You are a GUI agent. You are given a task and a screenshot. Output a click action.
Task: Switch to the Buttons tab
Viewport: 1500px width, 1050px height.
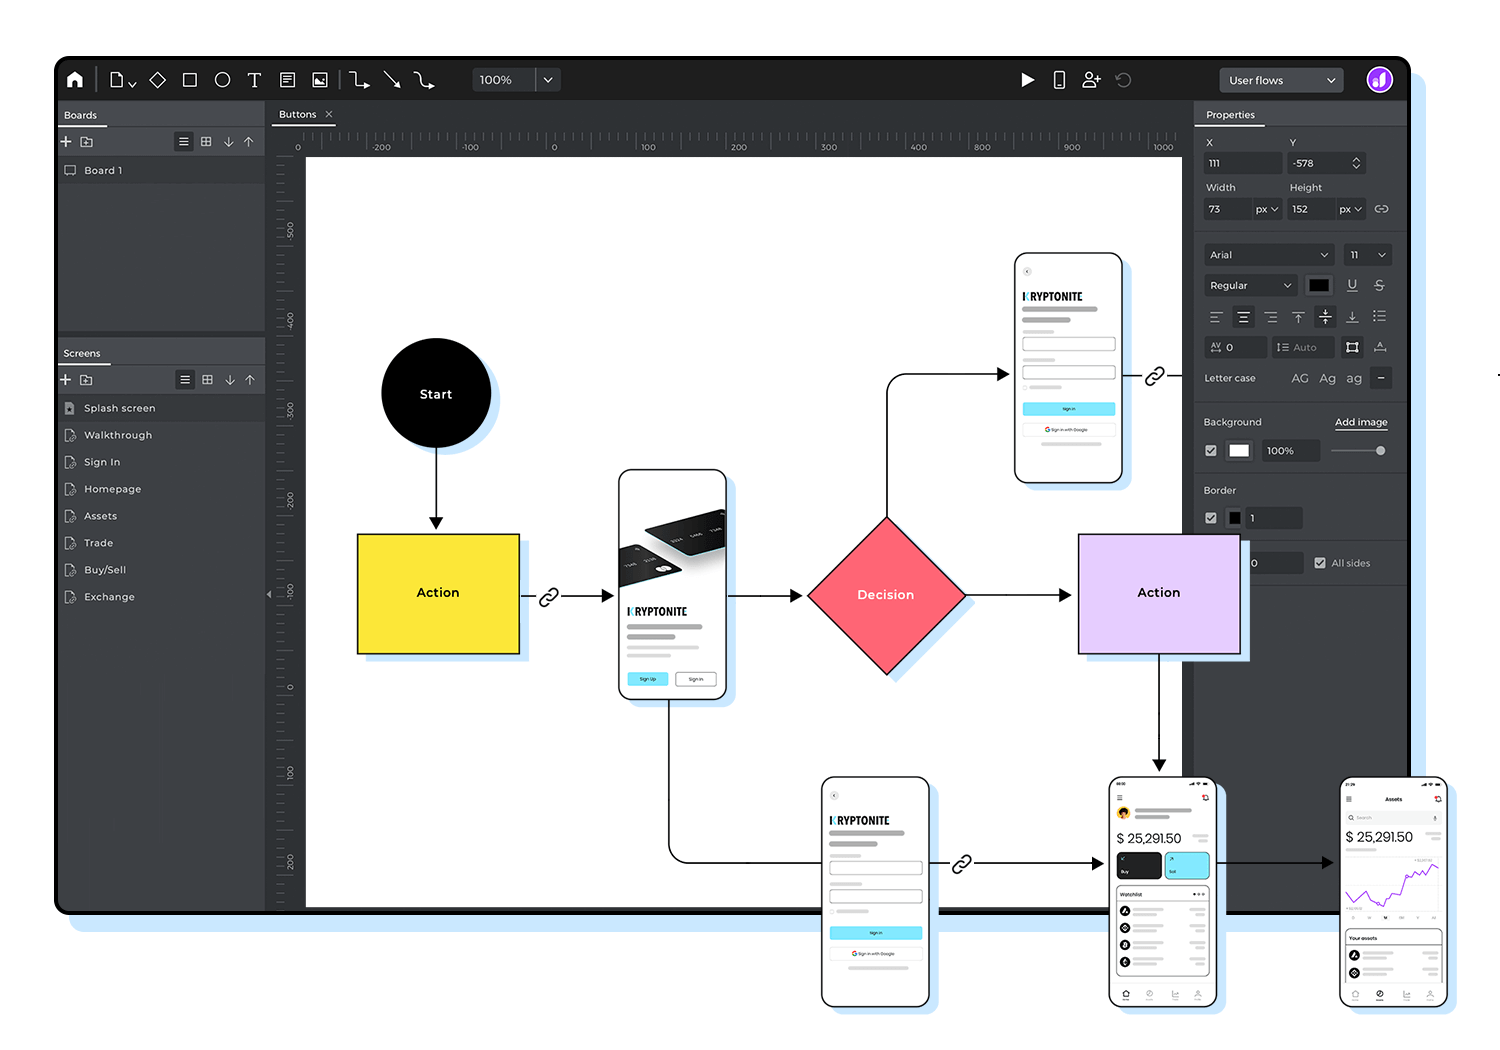[x=297, y=115]
